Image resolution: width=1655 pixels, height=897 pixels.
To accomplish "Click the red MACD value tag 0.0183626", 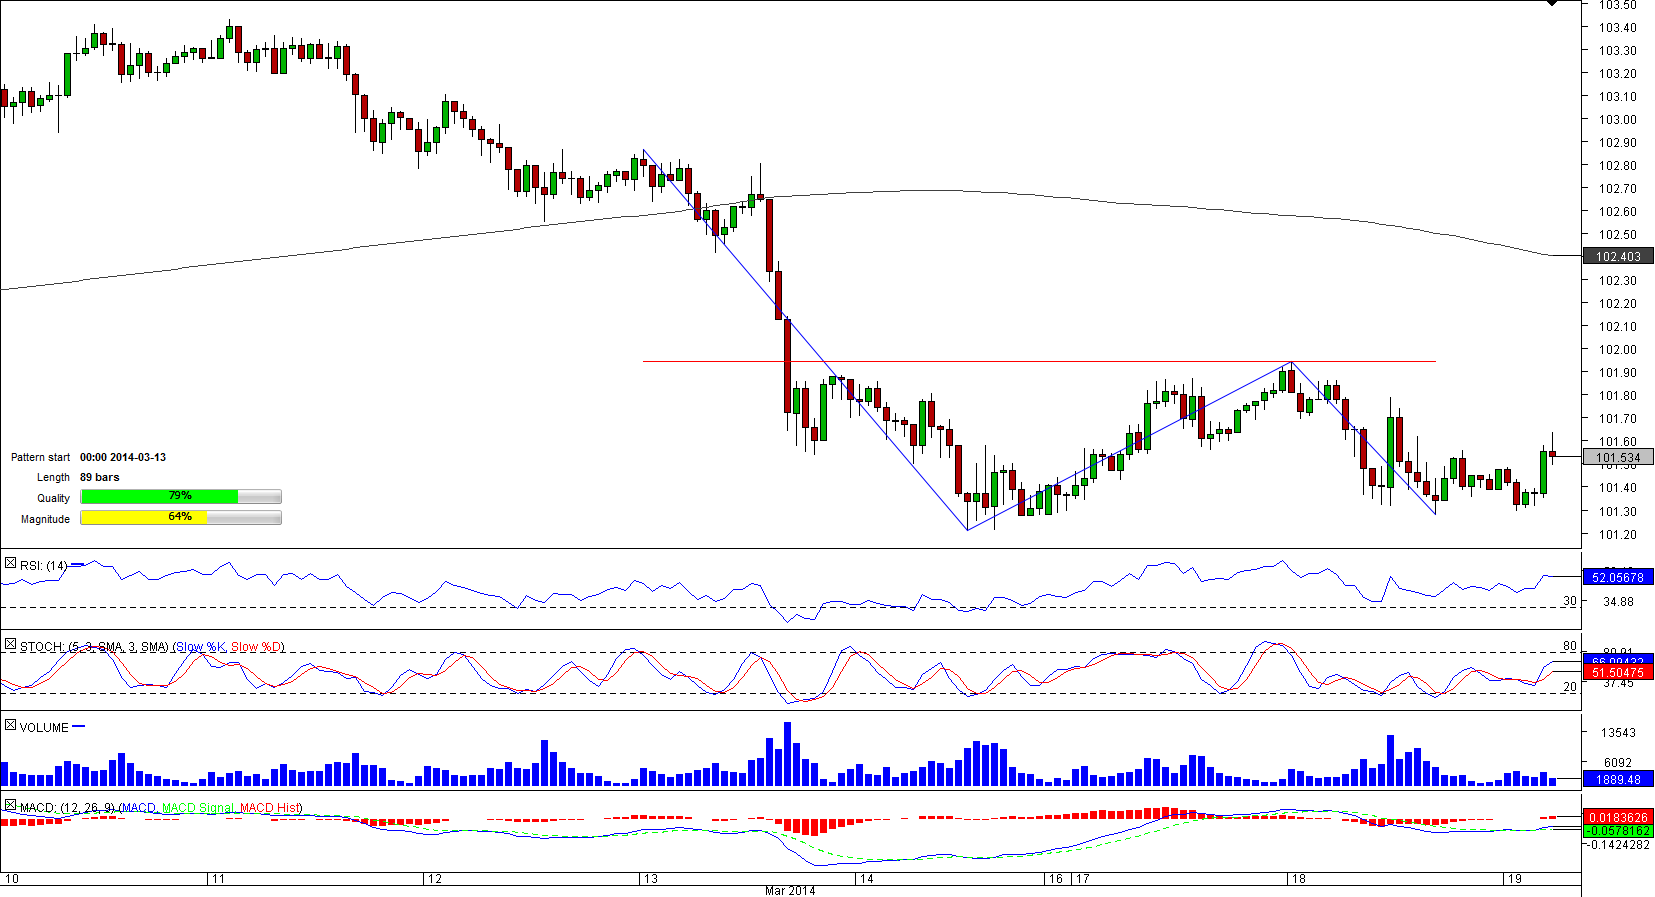I will (x=1617, y=818).
